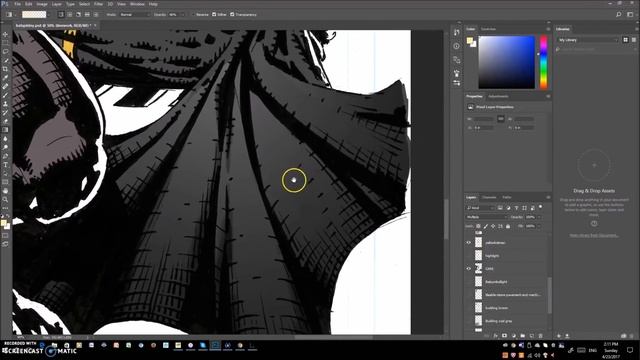Viewport: 640px width, 360px height.
Task: Select the Pen tool
Action: tap(5, 156)
